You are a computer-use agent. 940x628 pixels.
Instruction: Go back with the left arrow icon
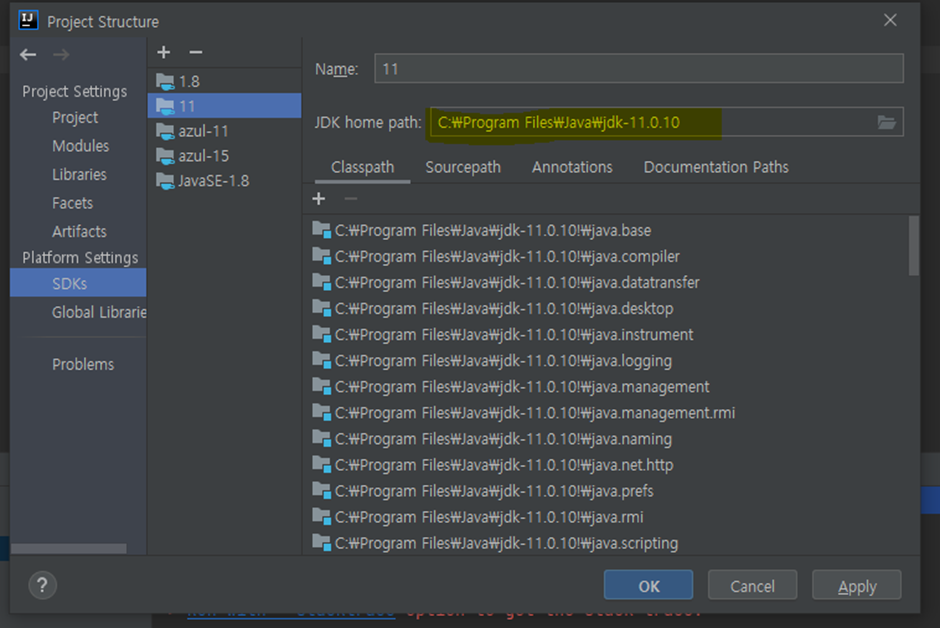tap(28, 55)
